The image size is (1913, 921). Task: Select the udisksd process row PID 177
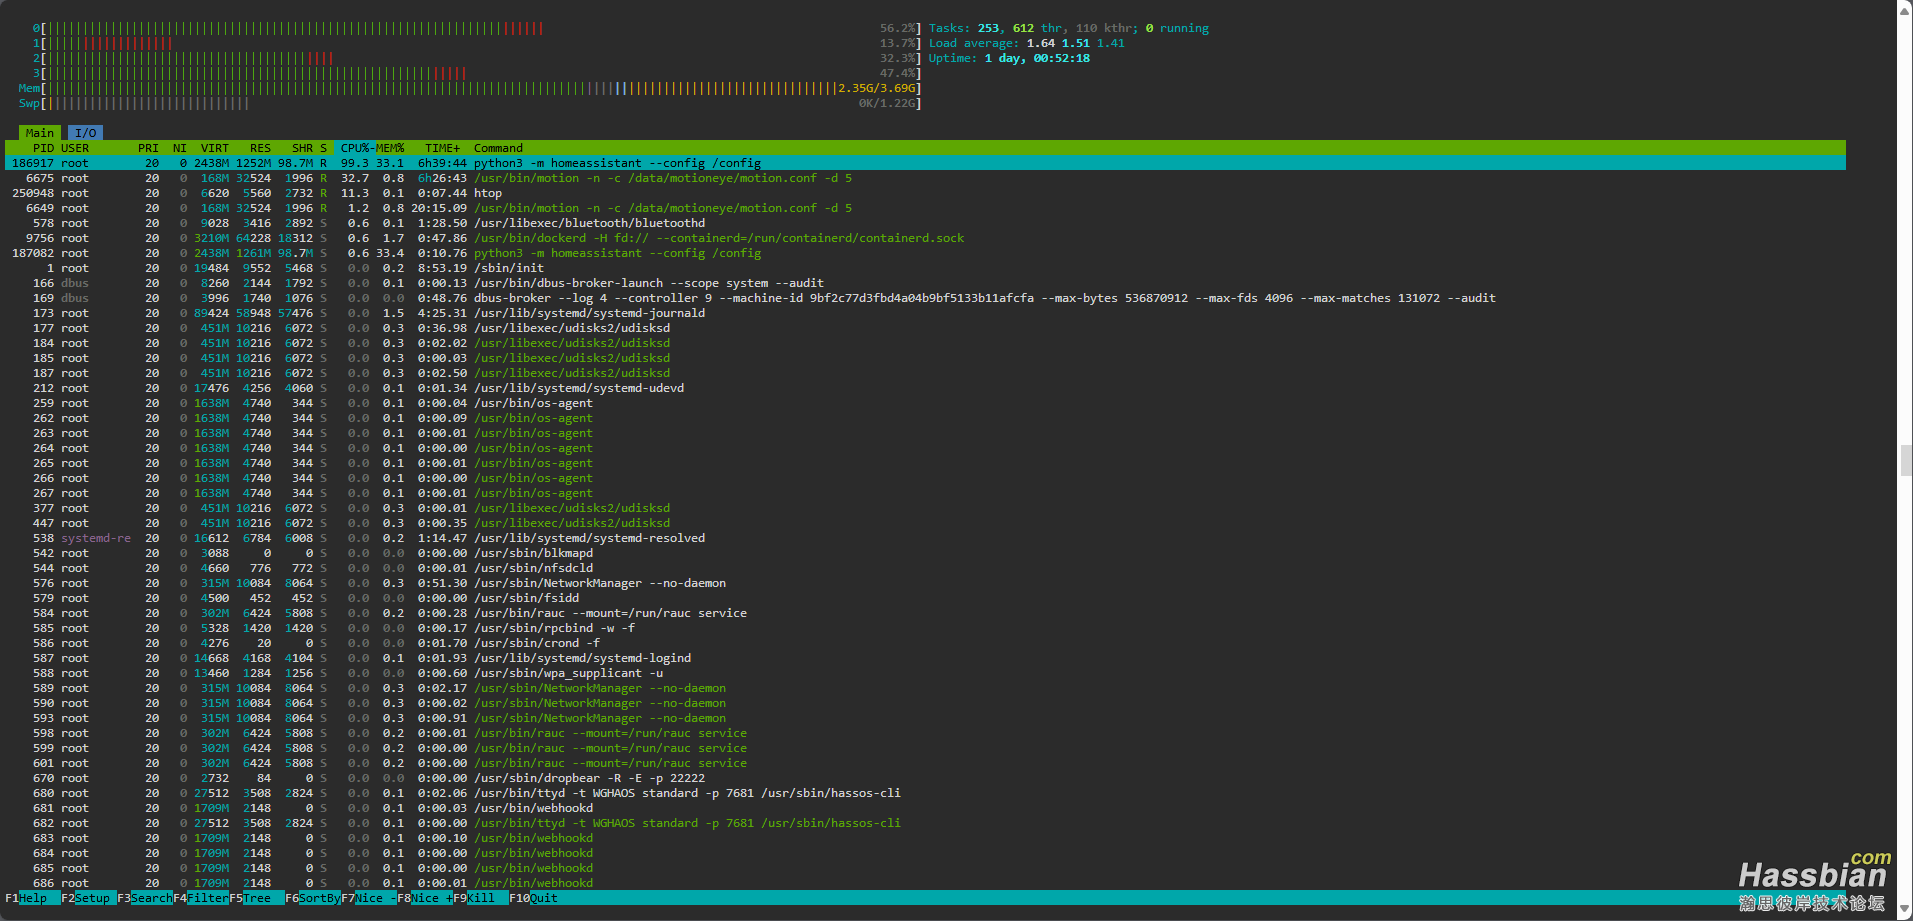925,328
